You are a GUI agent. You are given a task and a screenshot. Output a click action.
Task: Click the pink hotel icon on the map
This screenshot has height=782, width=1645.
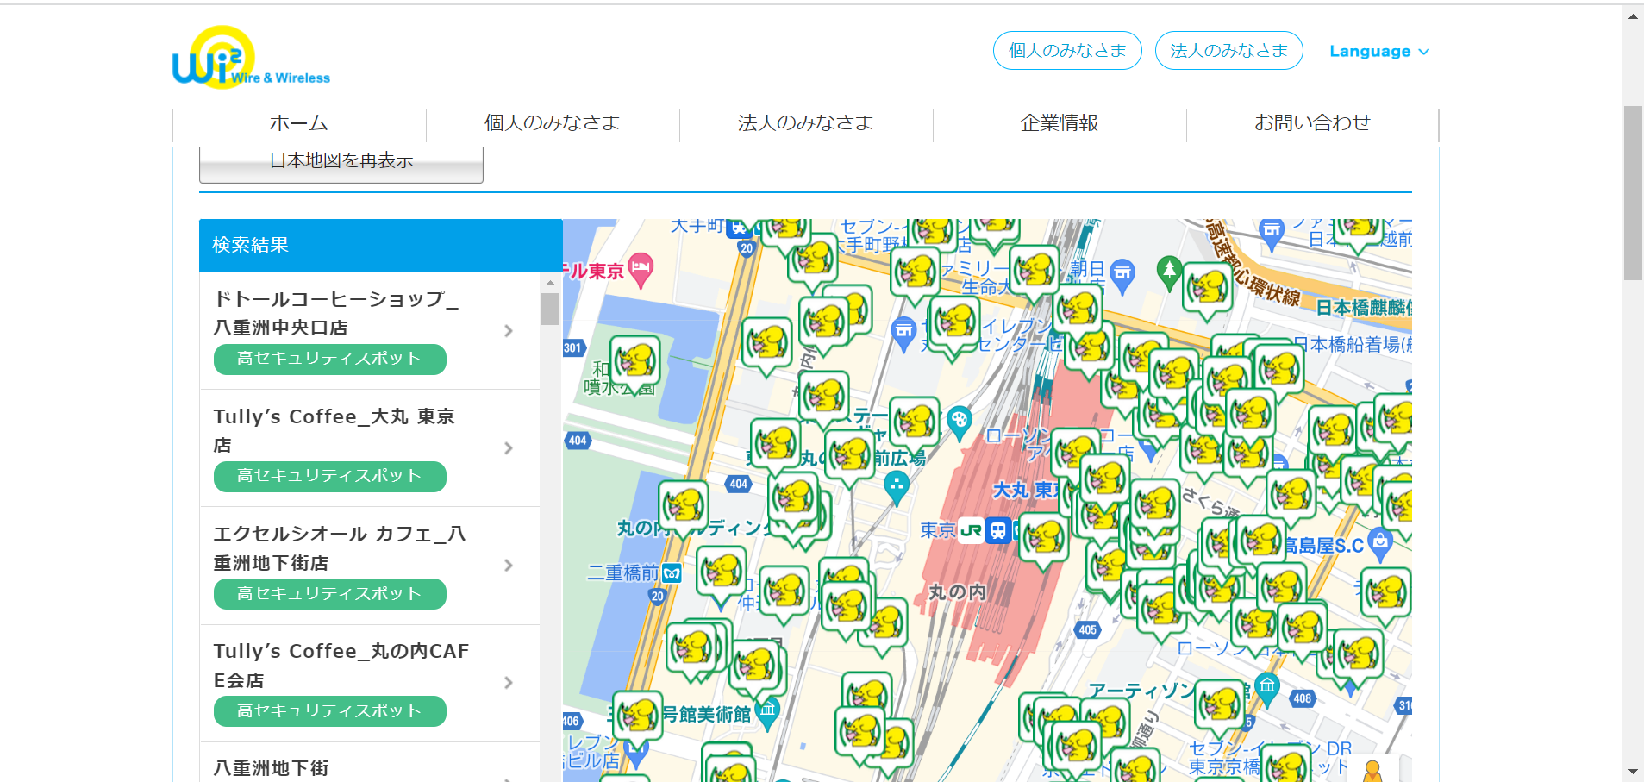640,267
